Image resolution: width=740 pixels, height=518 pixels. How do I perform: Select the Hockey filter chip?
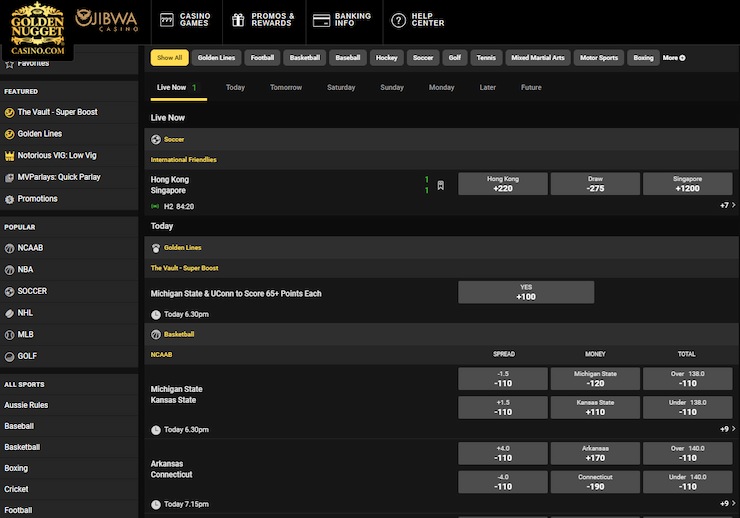[387, 58]
